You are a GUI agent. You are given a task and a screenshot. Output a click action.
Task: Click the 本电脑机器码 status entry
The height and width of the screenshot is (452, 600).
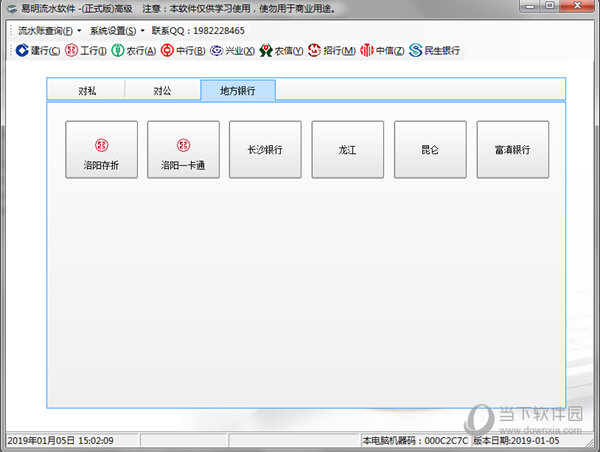coord(415,441)
